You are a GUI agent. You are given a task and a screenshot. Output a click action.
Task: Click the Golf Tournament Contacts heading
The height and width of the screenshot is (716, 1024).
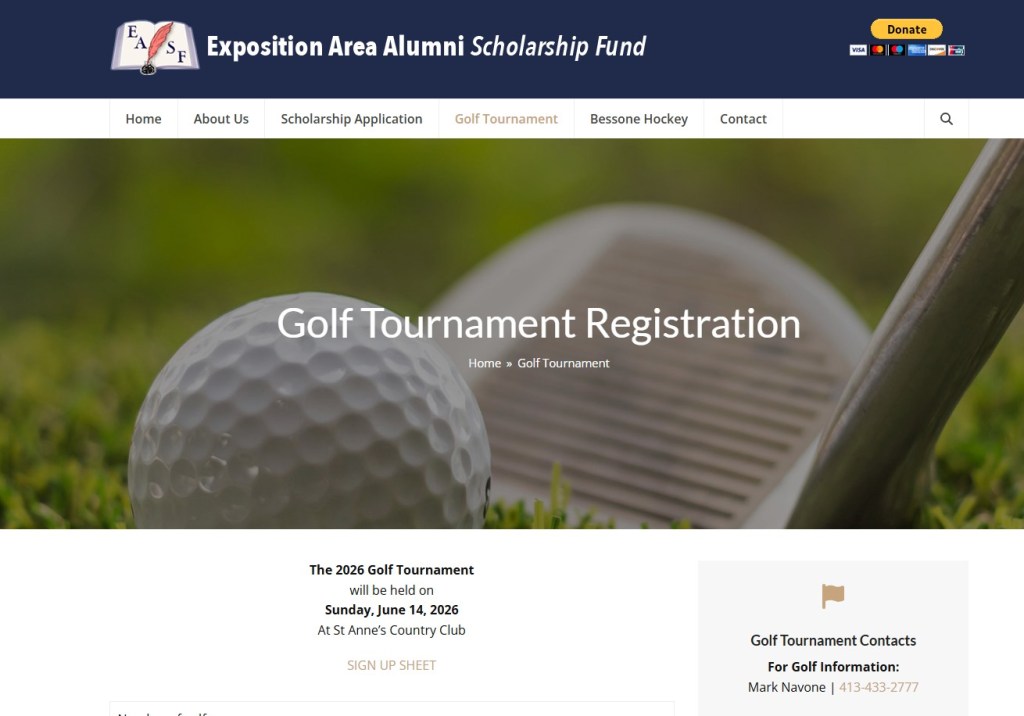click(x=833, y=640)
